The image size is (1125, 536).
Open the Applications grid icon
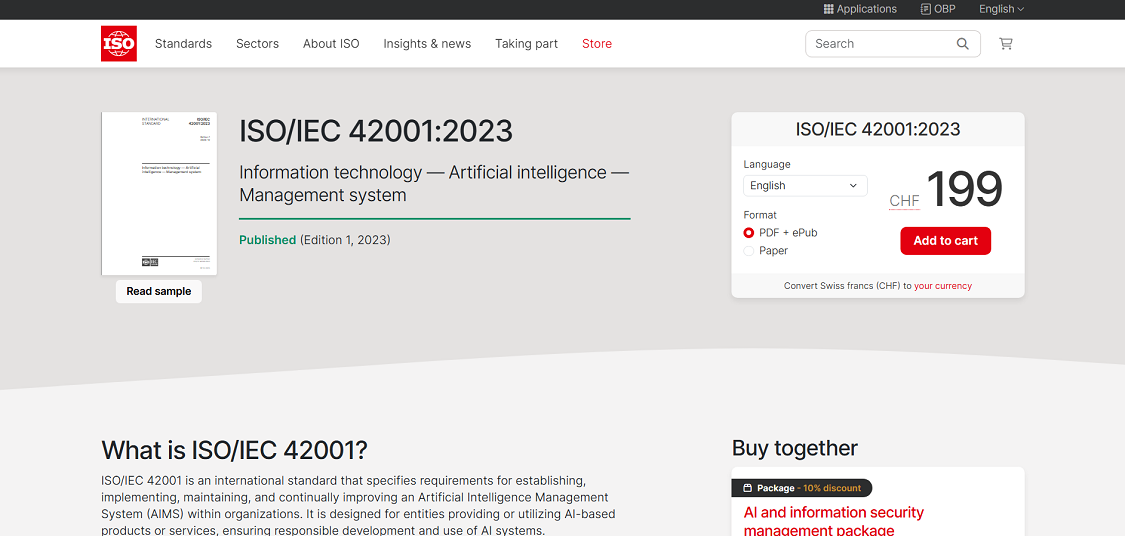pos(828,9)
